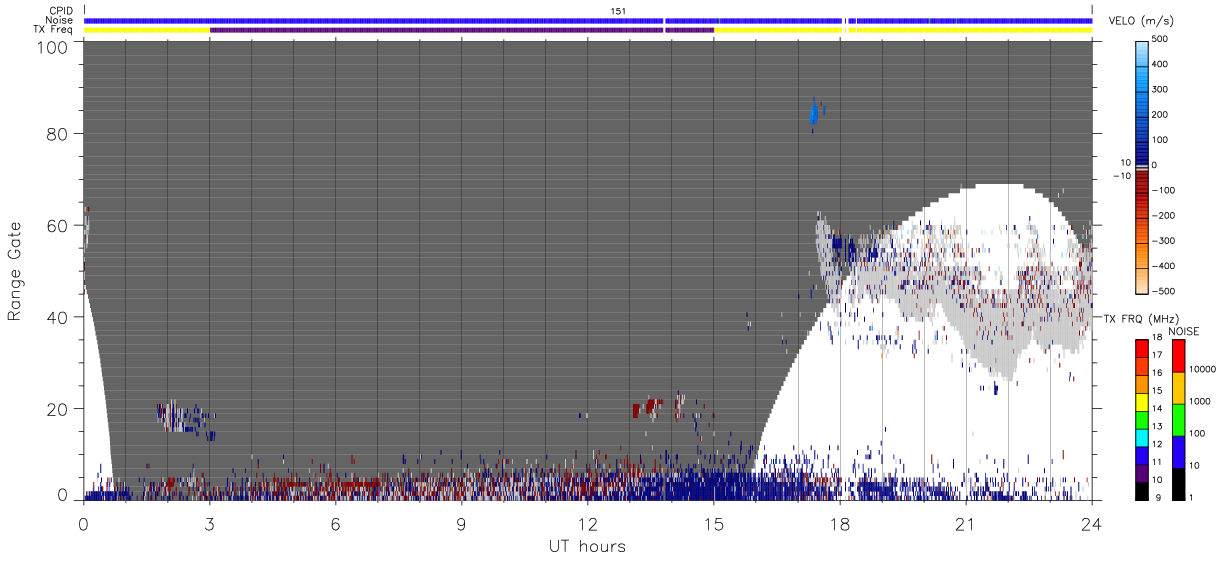Image resolution: width=1228 pixels, height=567 pixels.
Task: Click the TX Freq row label
Action: 53,30
